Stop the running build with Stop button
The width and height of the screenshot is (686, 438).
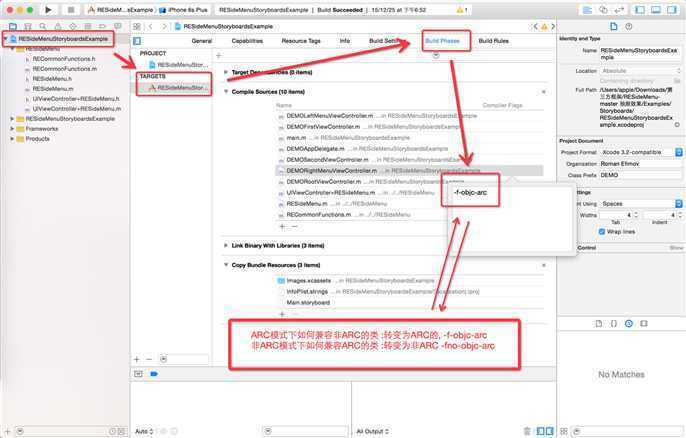(x=70, y=10)
